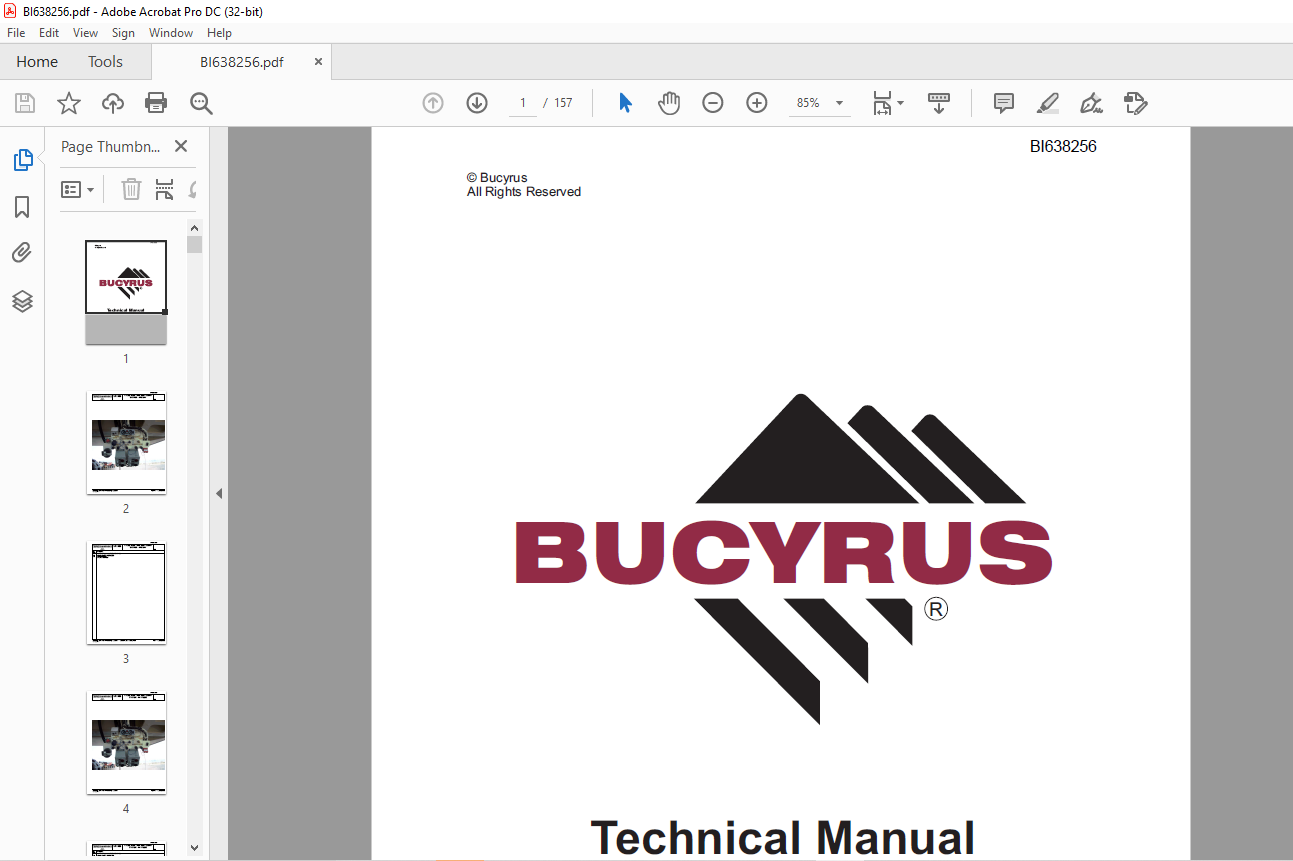This screenshot has height=861, width=1293.
Task: Add bookmark star icon in toolbar
Action: [68, 103]
